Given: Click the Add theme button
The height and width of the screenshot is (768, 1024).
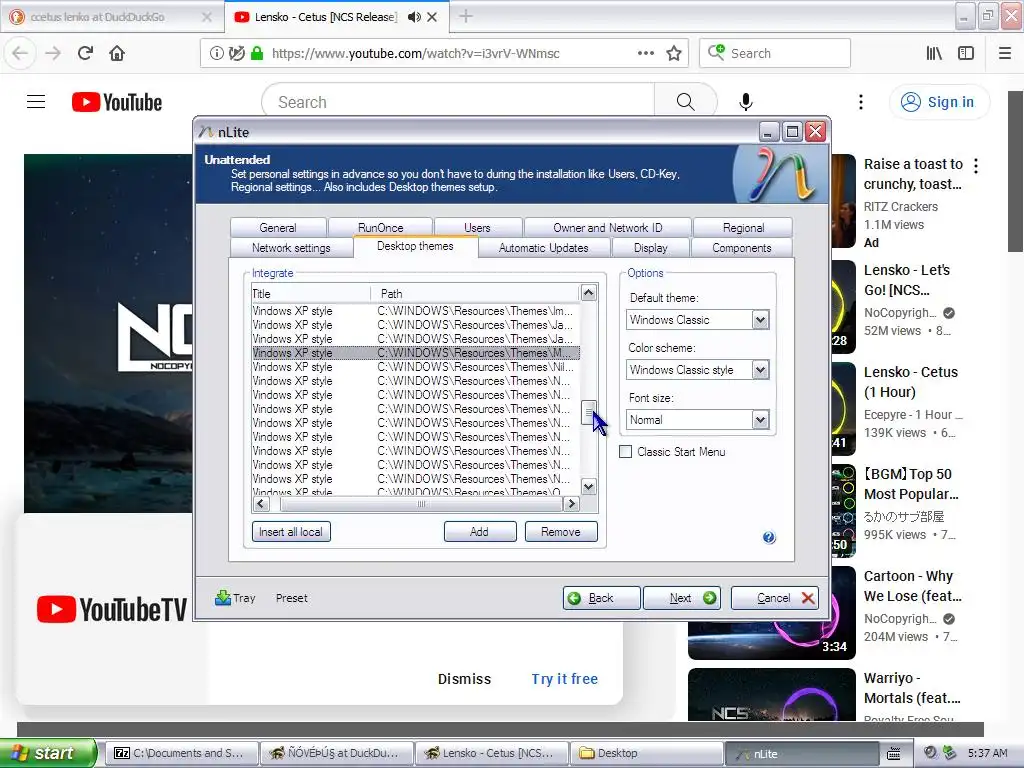Looking at the screenshot, I should point(480,532).
